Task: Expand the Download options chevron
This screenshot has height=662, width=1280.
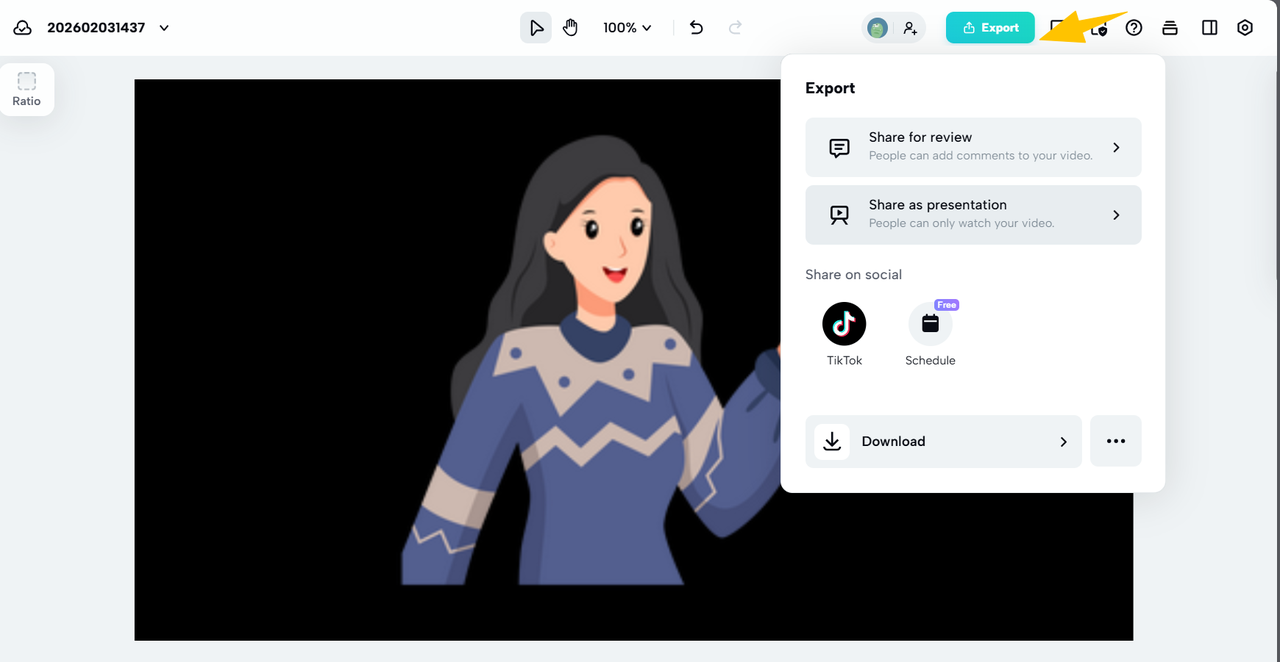Action: tap(1063, 441)
